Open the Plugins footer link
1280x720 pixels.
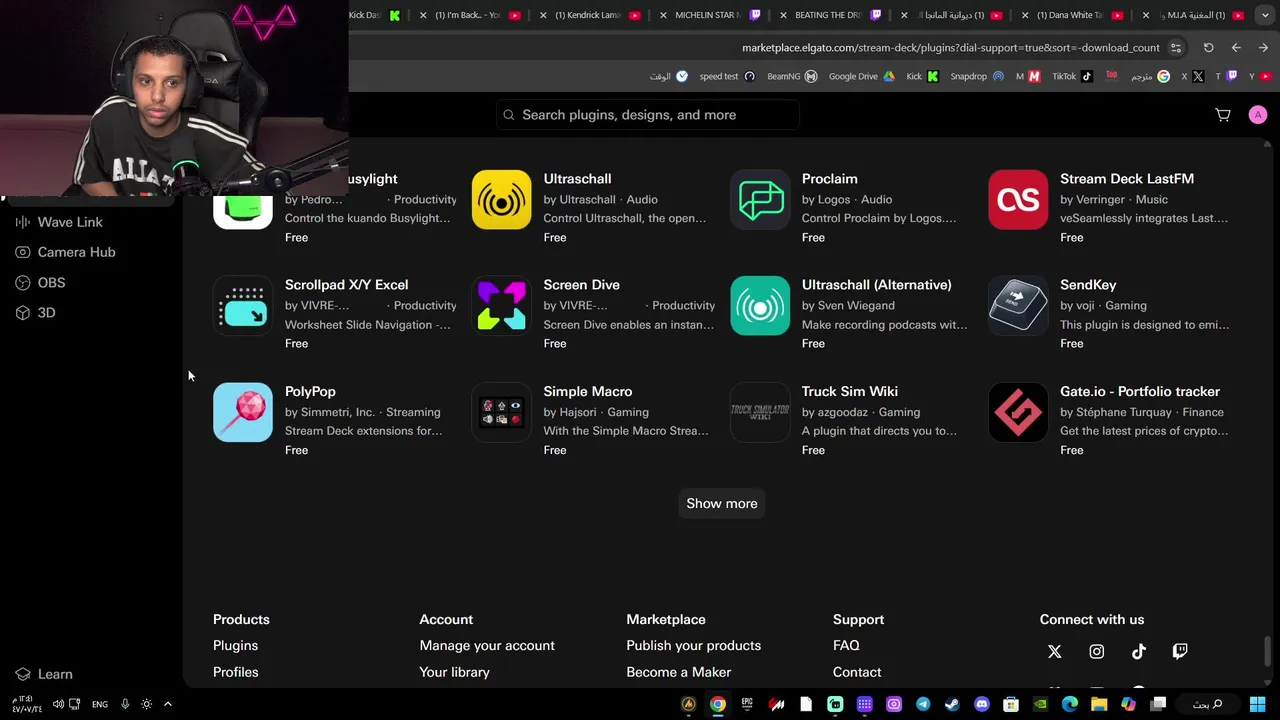tap(235, 646)
